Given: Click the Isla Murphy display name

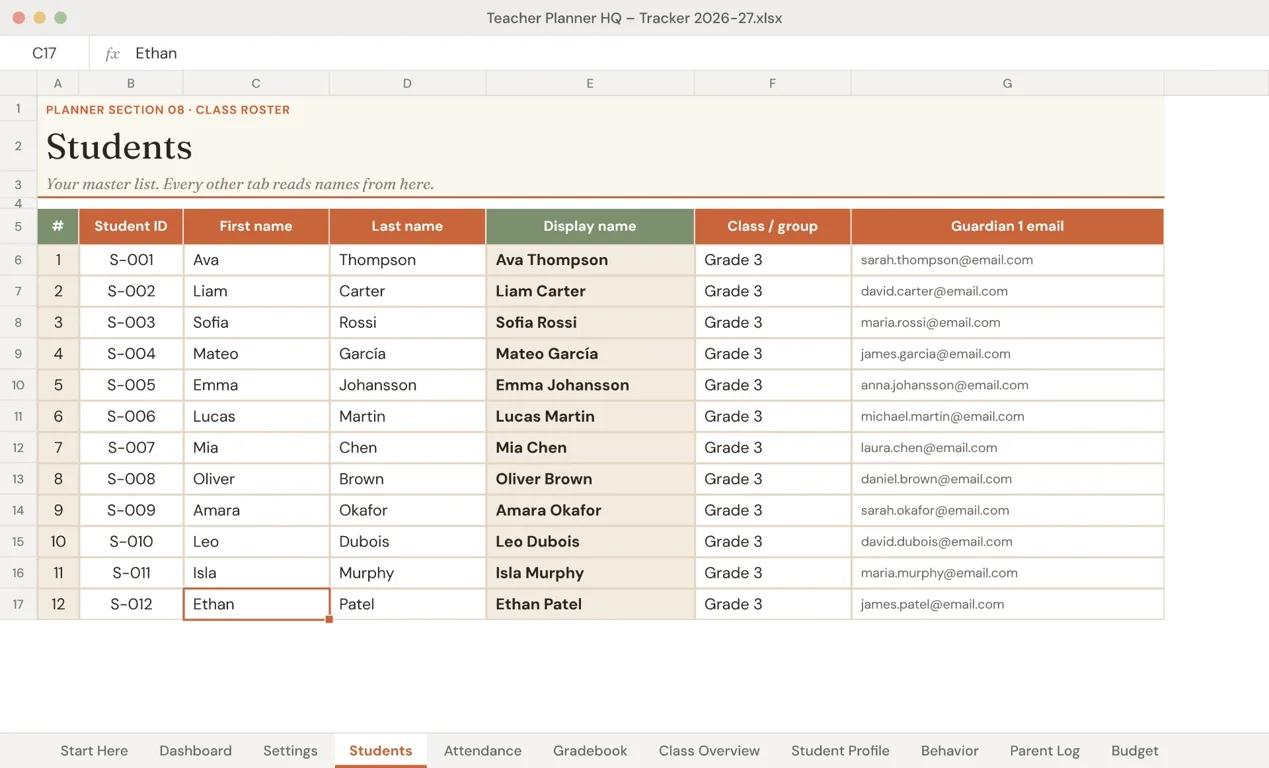Looking at the screenshot, I should [x=590, y=573].
